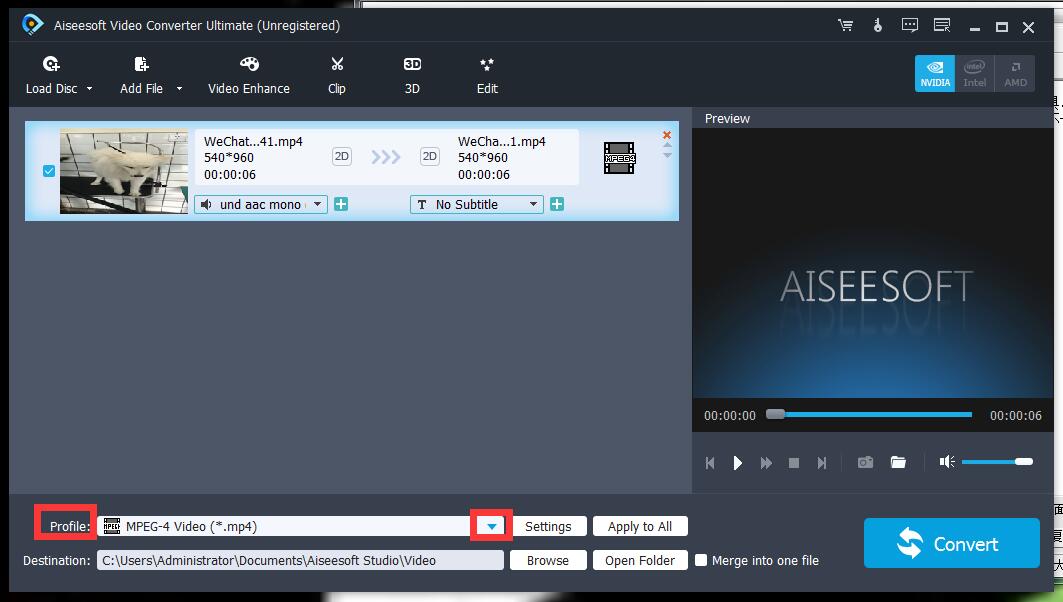Add audio track with plus button
1063x602 pixels.
point(341,204)
